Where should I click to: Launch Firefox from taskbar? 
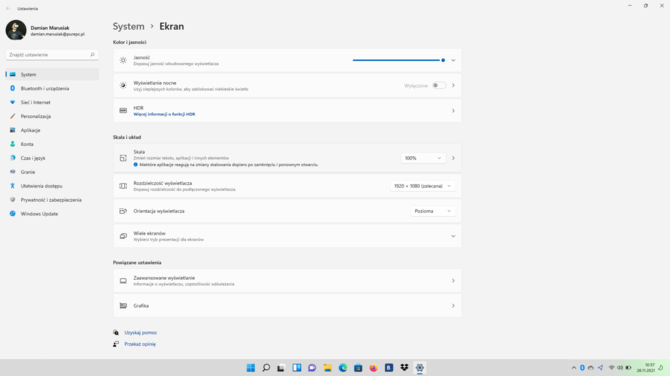tap(373, 367)
